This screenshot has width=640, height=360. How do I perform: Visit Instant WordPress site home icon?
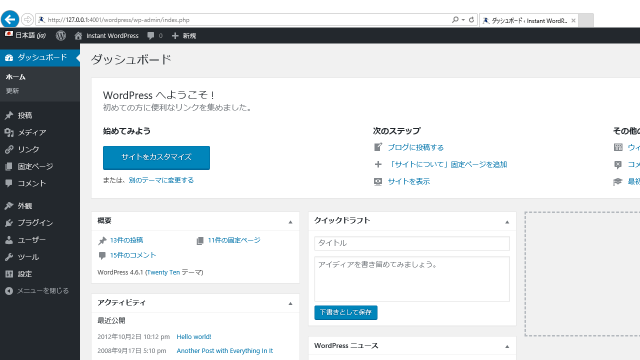[x=78, y=36]
